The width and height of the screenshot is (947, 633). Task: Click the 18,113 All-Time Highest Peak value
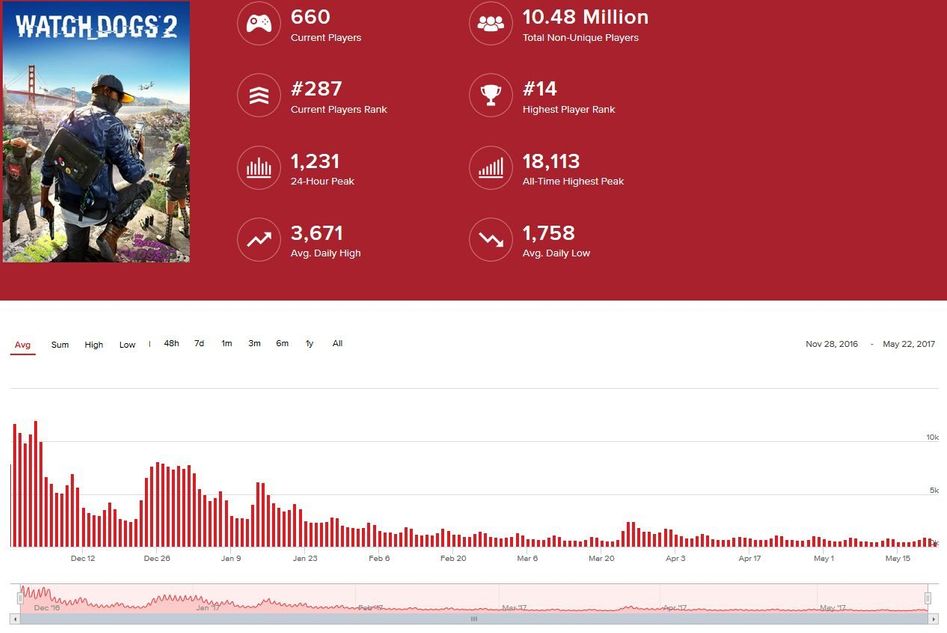click(x=551, y=161)
